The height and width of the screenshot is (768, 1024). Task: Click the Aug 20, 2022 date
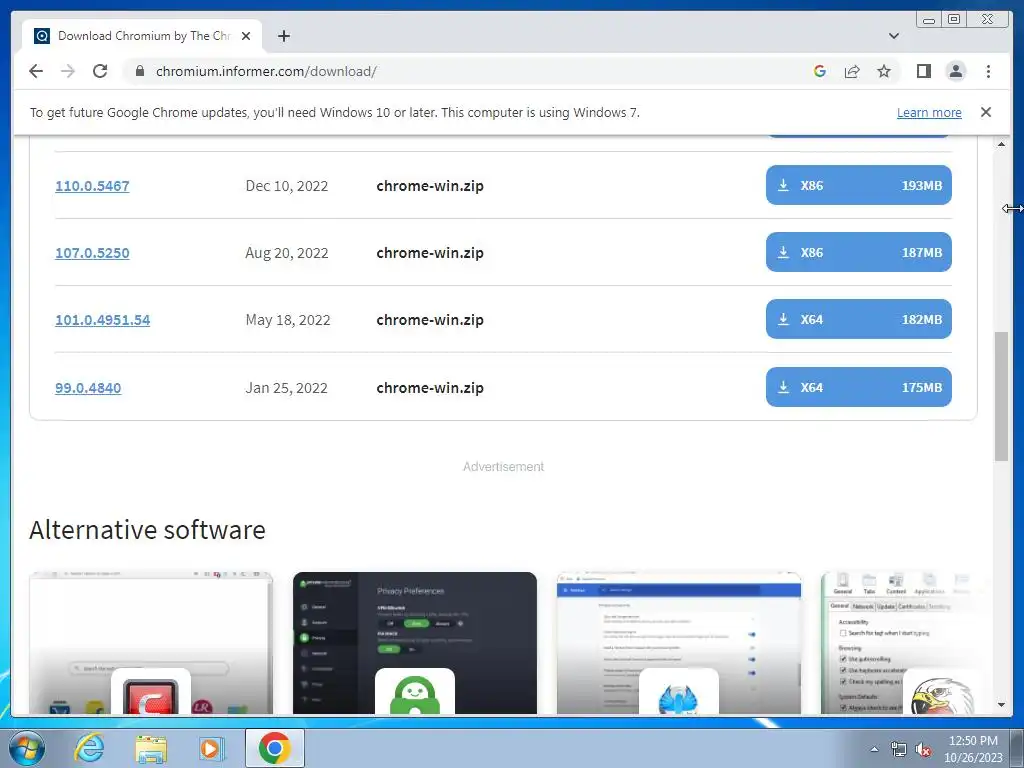pyautogui.click(x=287, y=253)
